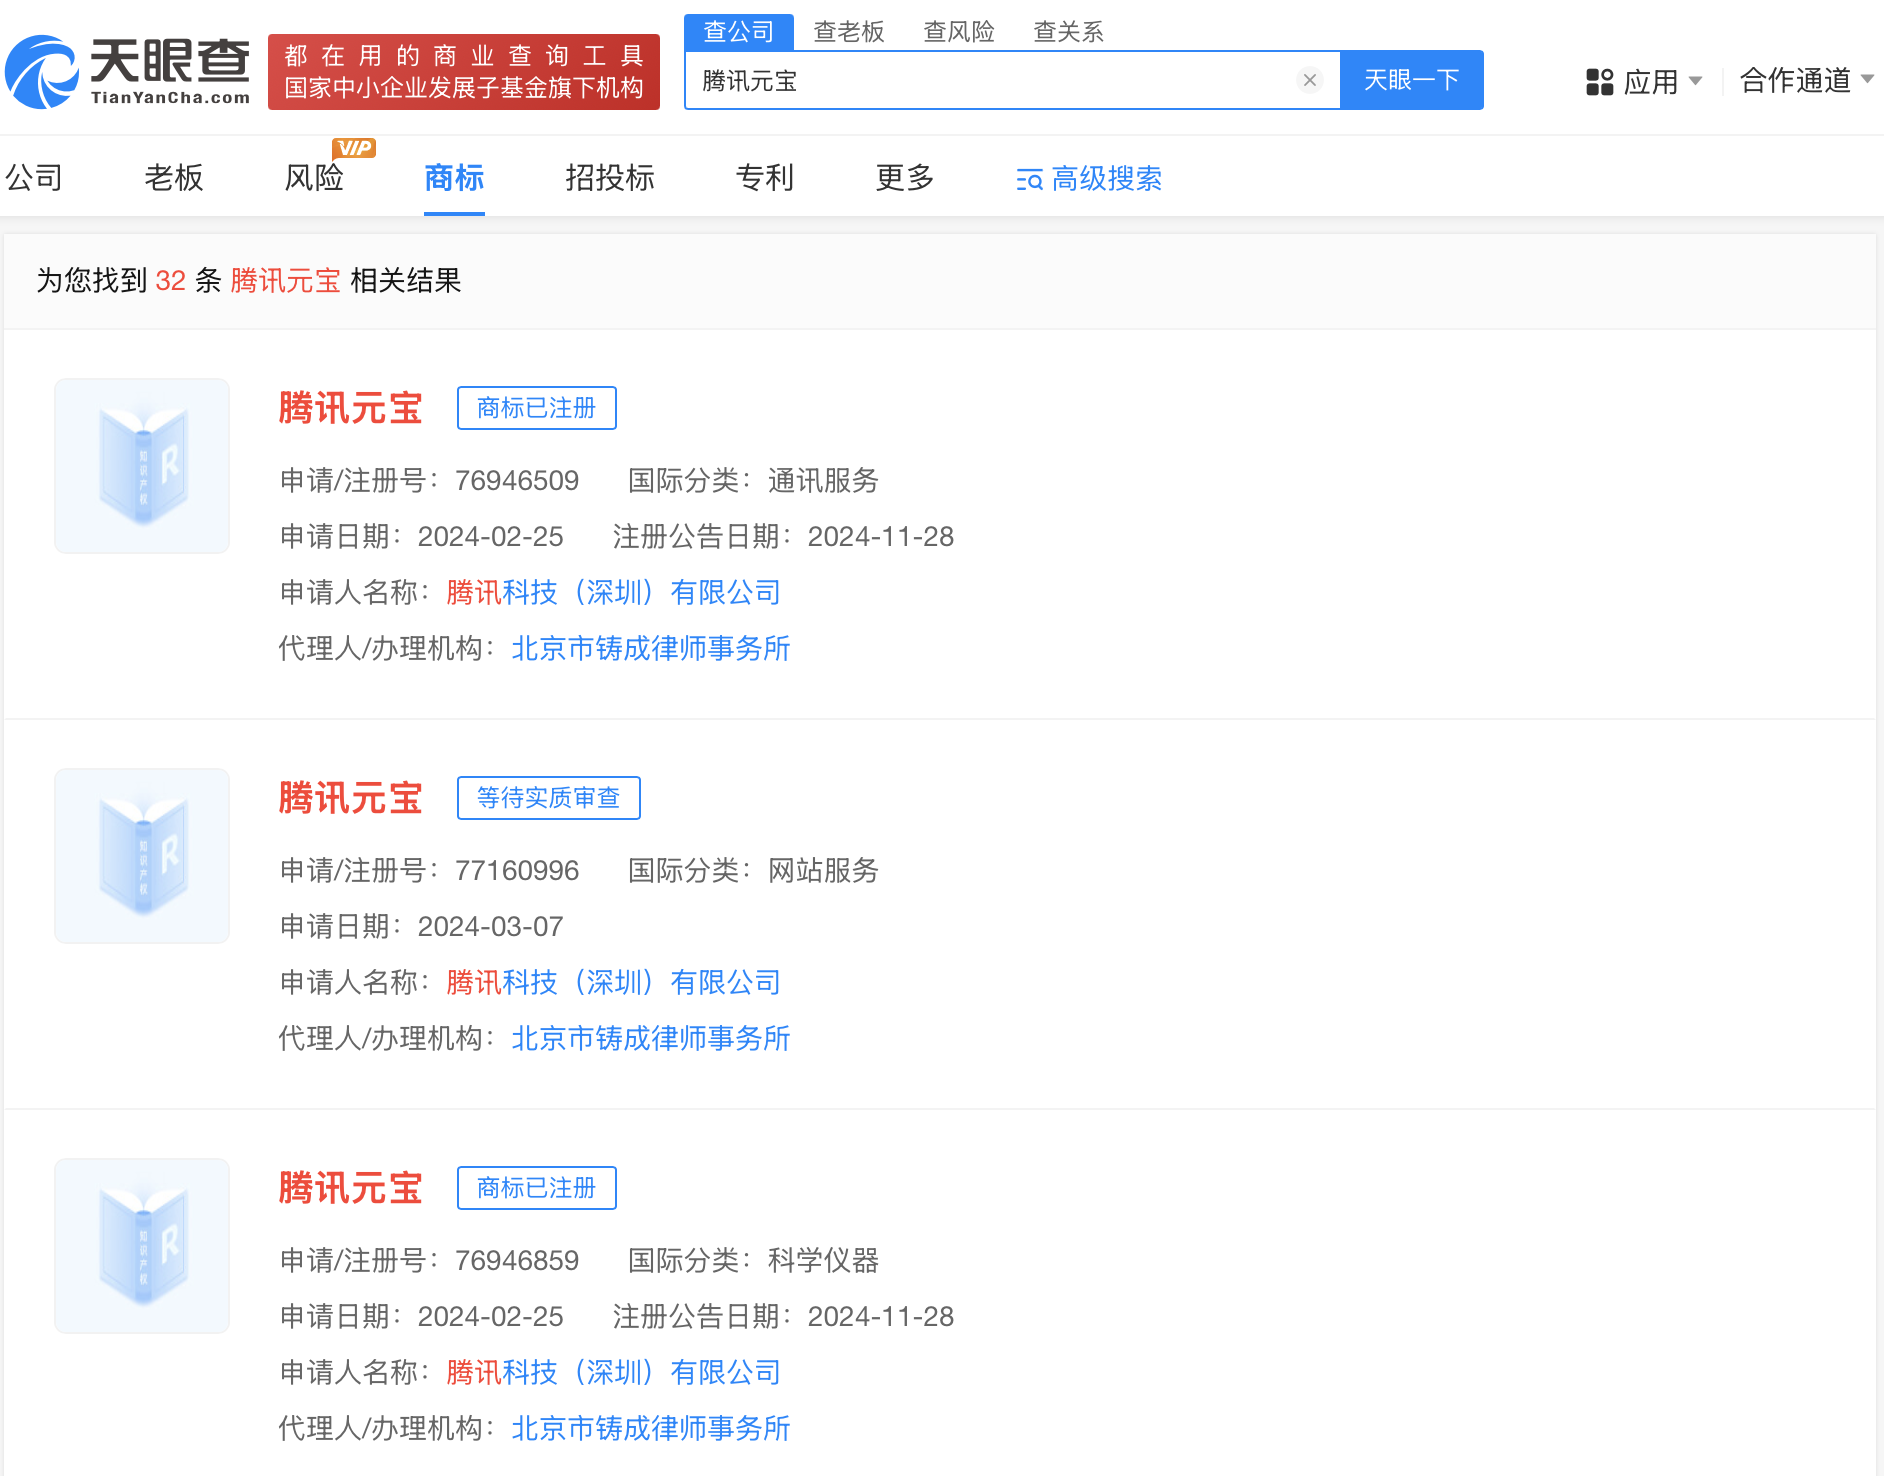Open the 更多 menu tab

point(905,178)
